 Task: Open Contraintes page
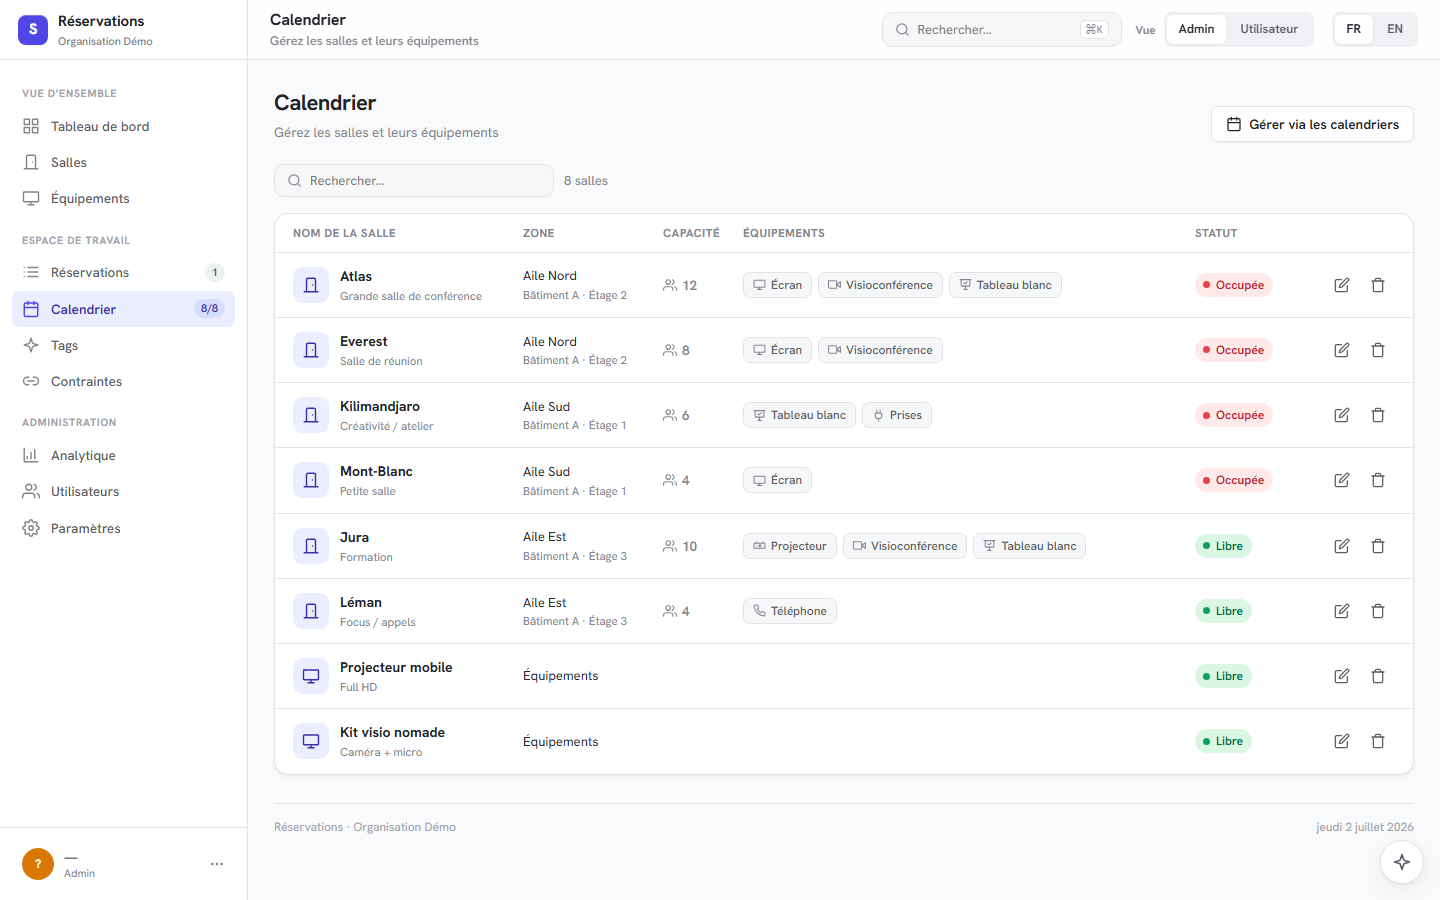123,381
